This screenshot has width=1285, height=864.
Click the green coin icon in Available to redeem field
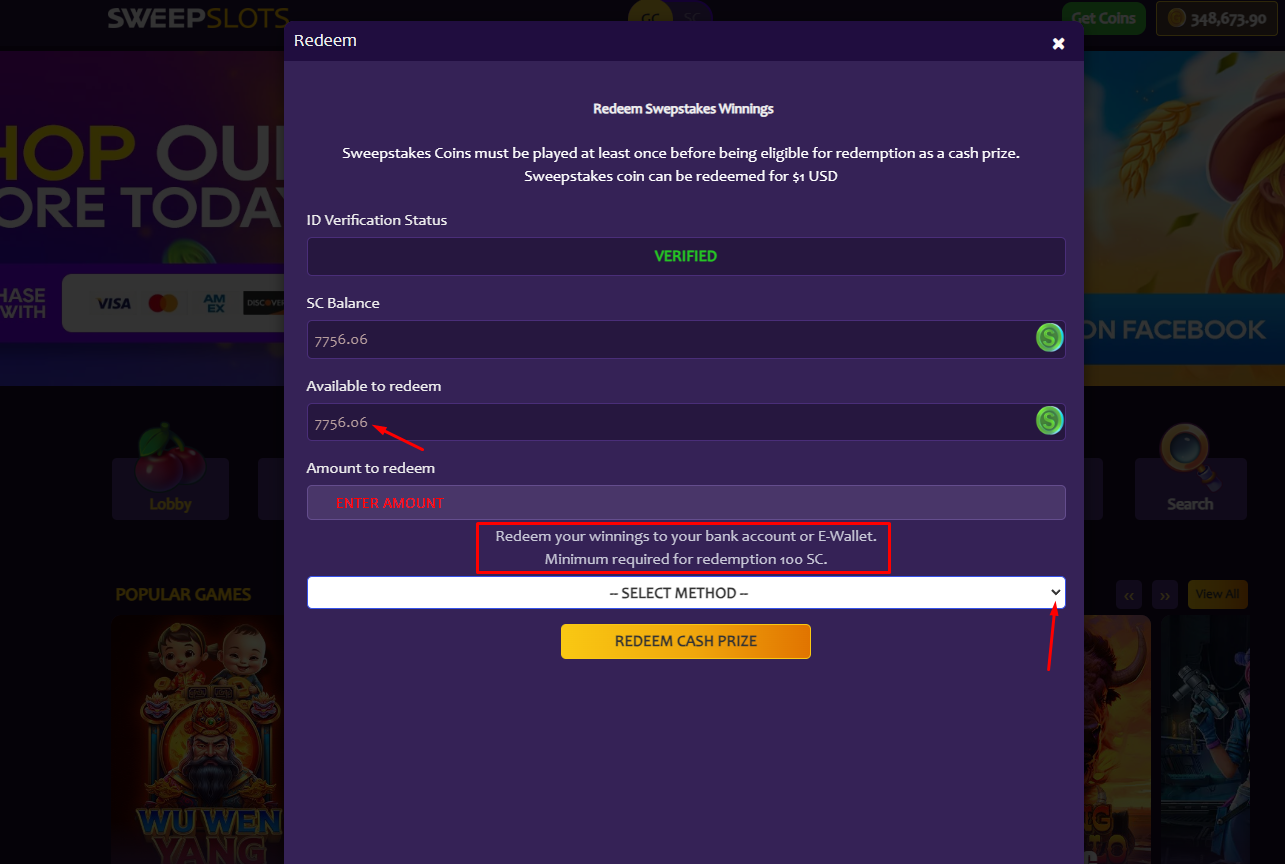(x=1049, y=421)
